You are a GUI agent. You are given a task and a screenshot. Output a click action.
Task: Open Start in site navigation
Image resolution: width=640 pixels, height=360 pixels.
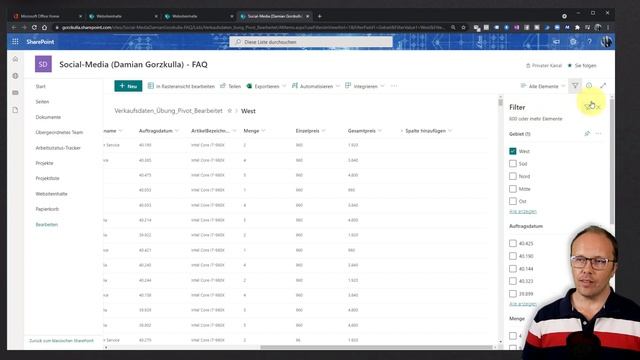click(40, 87)
